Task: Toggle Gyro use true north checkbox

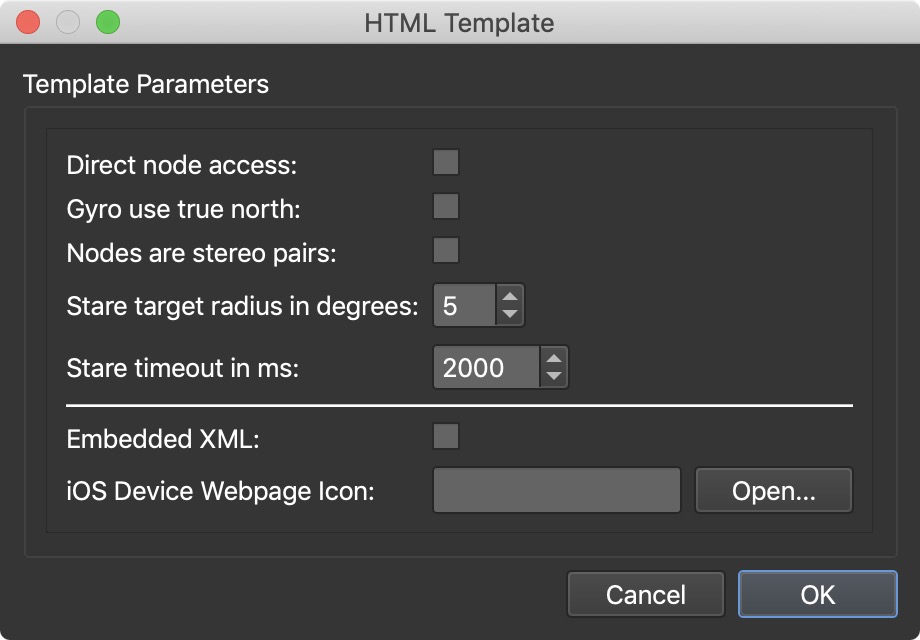Action: coord(446,206)
